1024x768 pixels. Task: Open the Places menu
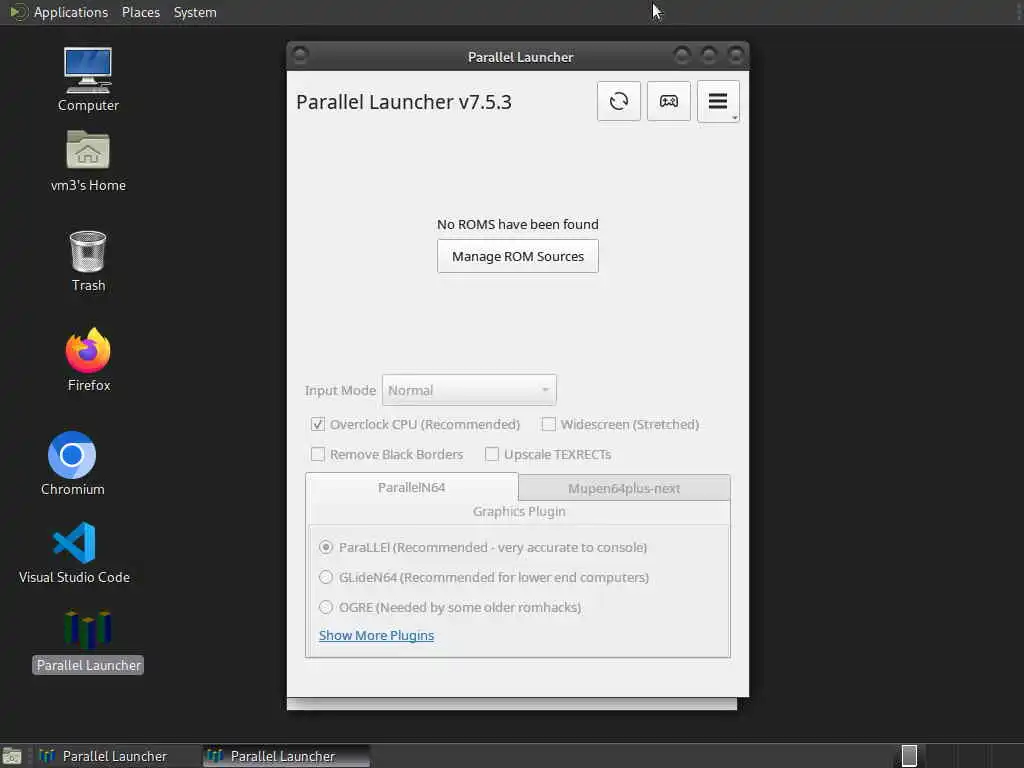pyautogui.click(x=140, y=12)
